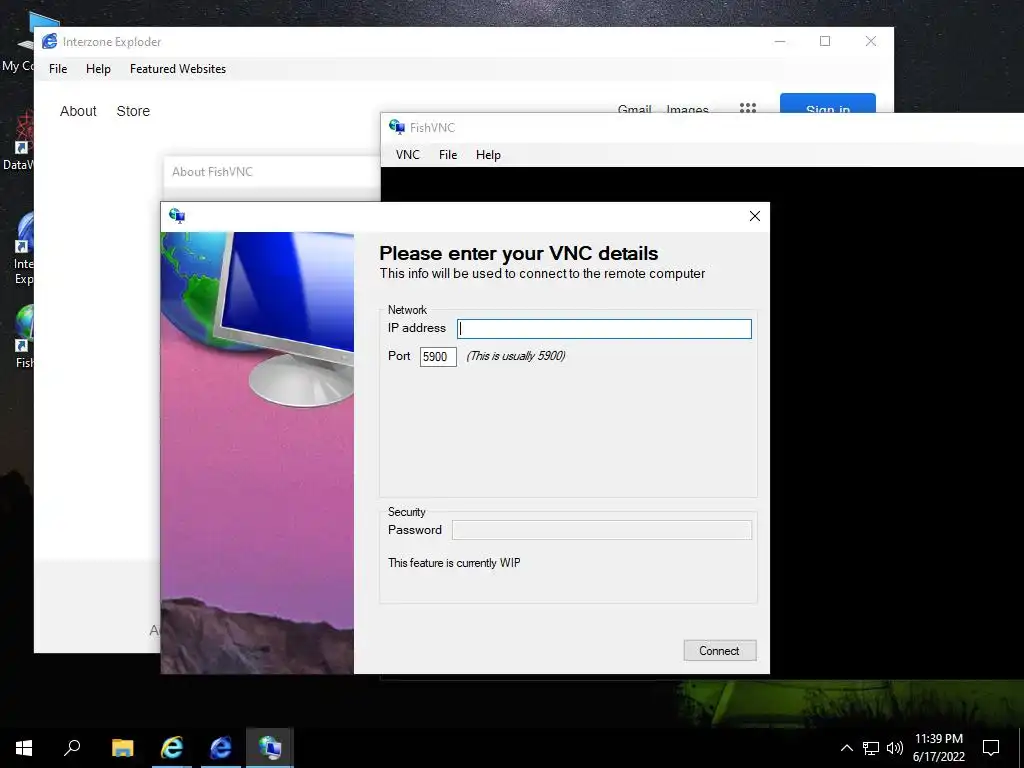Click the volume speaker tray icon
The image size is (1024, 768).
click(x=895, y=748)
